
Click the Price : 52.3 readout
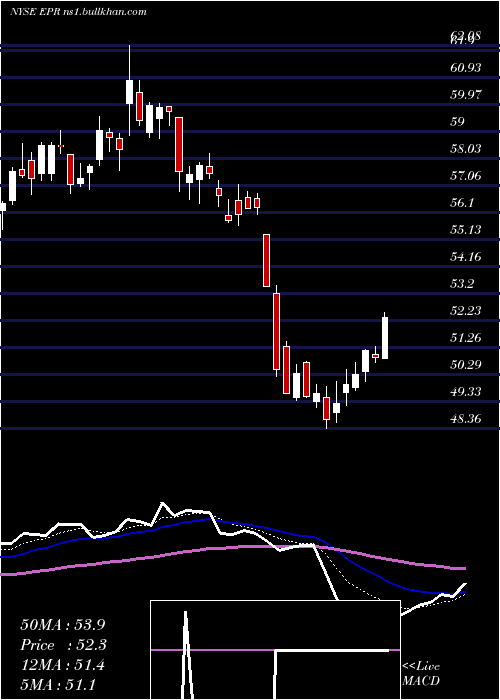pyautogui.click(x=64, y=645)
